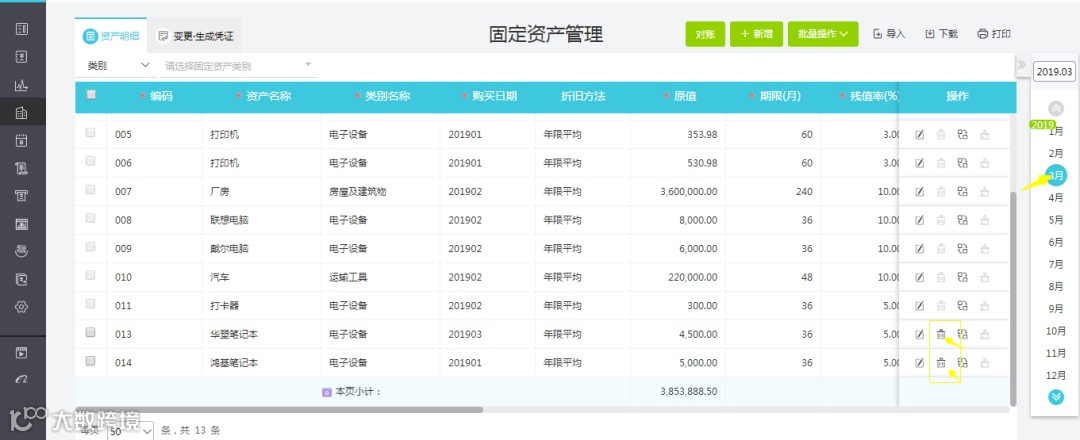Image resolution: width=1080 pixels, height=440 pixels.
Task: Click cell 房屋及建筑物 in row 007
Action: point(357,191)
